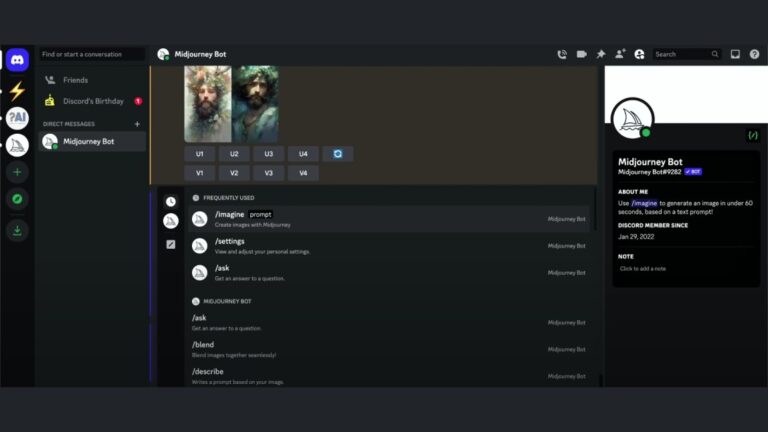Viewport: 768px width, 432px height.
Task: Click Find or start a conversation field
Action: [x=92, y=54]
